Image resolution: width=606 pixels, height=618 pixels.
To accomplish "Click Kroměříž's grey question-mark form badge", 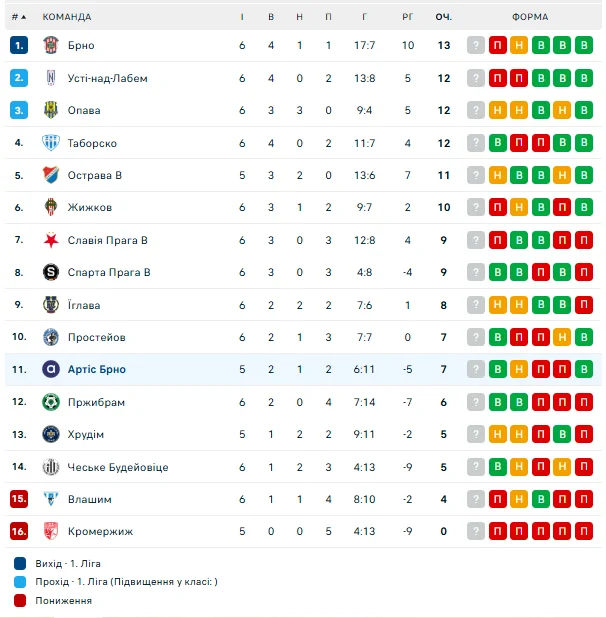I will pyautogui.click(x=475, y=532).
